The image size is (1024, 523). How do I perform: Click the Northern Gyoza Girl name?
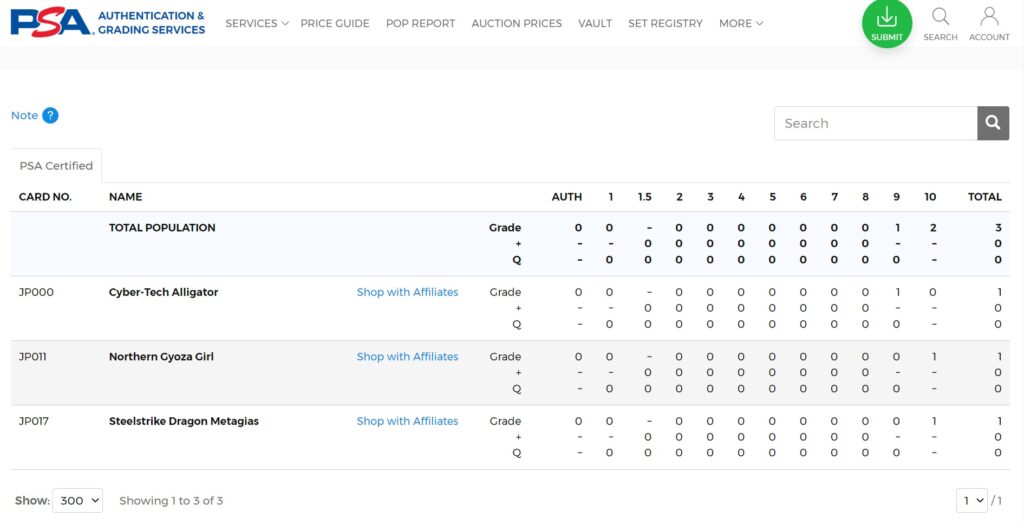(161, 357)
